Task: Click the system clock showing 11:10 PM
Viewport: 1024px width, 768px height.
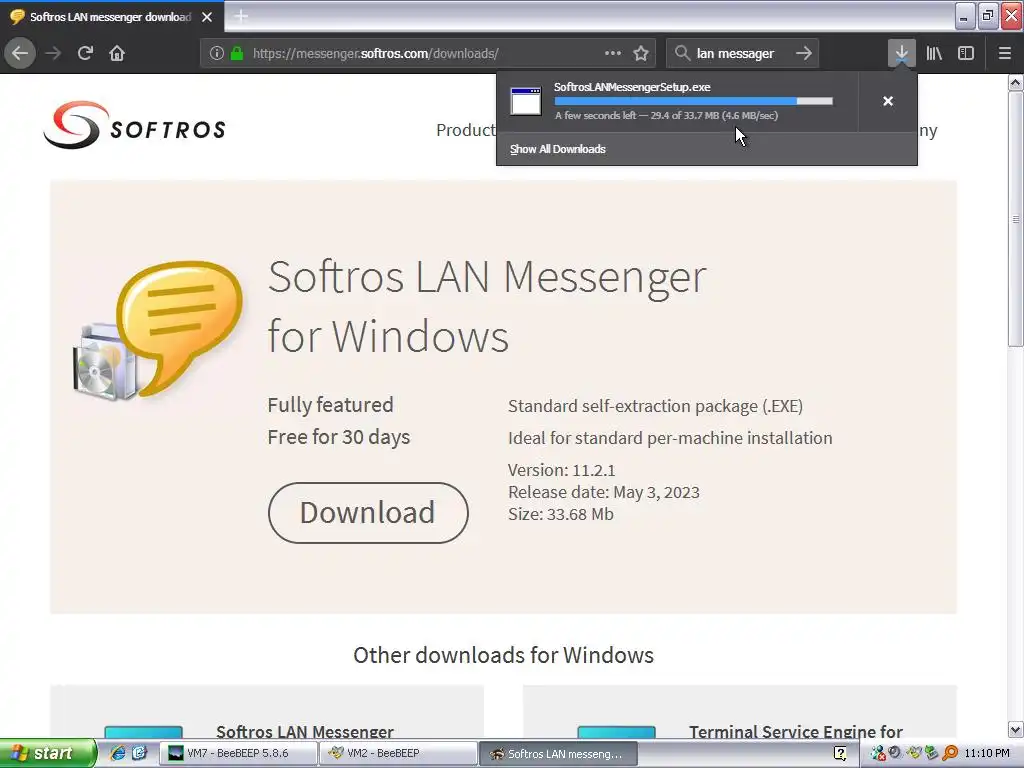Action: pyautogui.click(x=987, y=754)
